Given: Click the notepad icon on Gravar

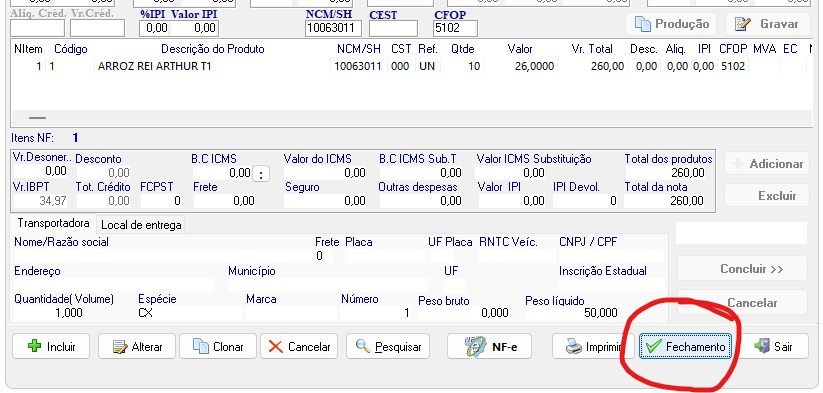Looking at the screenshot, I should [x=743, y=24].
